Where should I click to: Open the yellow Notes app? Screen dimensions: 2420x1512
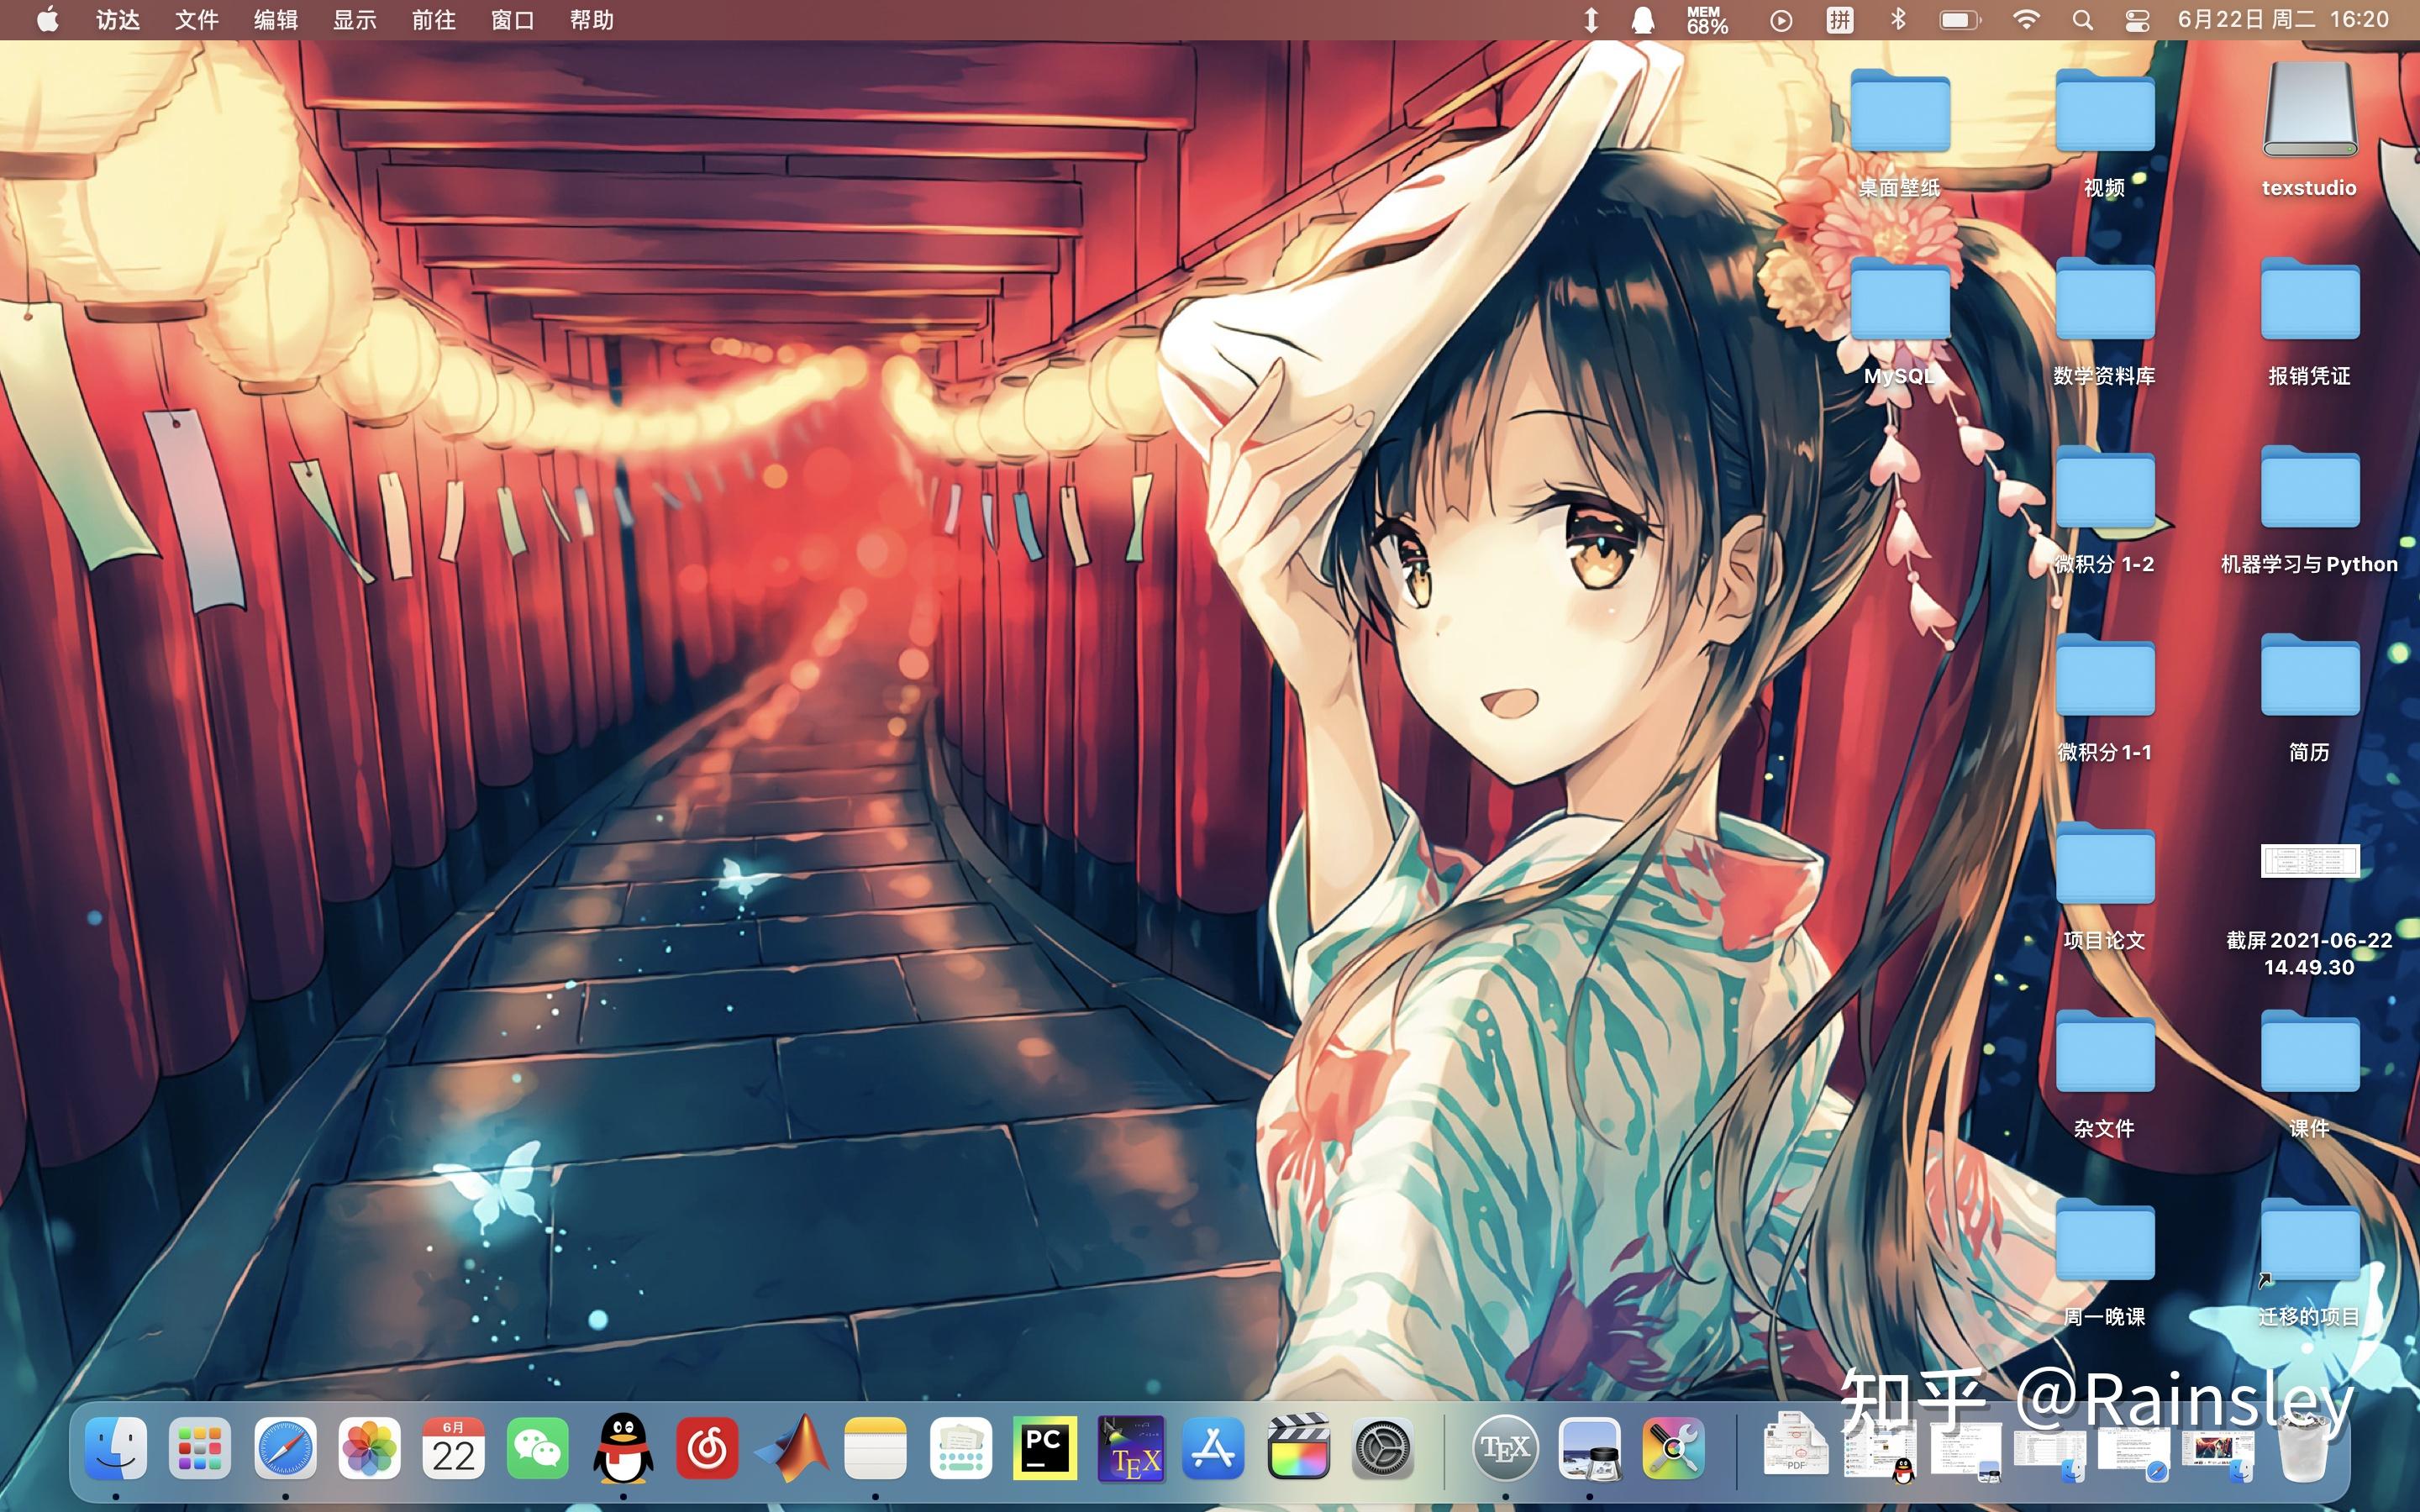[875, 1447]
